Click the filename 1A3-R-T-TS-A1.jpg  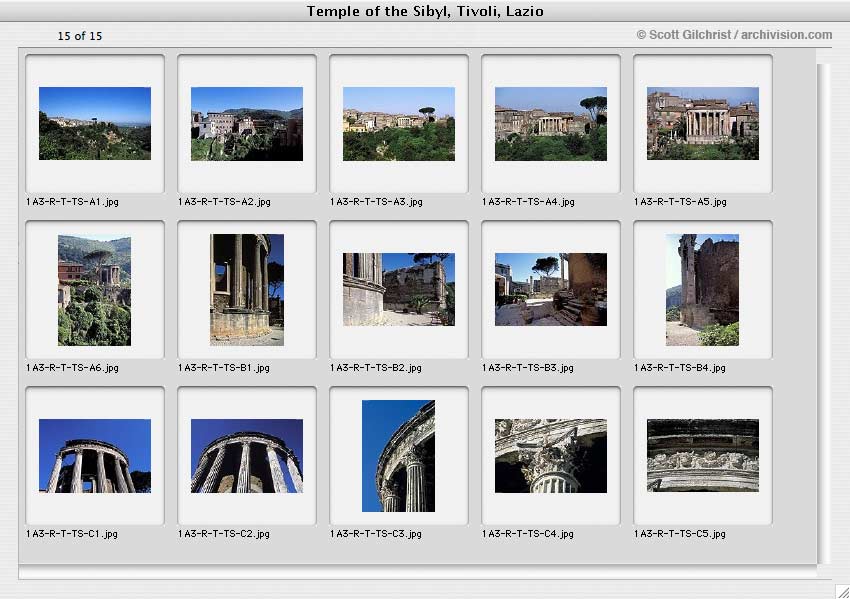(72, 202)
